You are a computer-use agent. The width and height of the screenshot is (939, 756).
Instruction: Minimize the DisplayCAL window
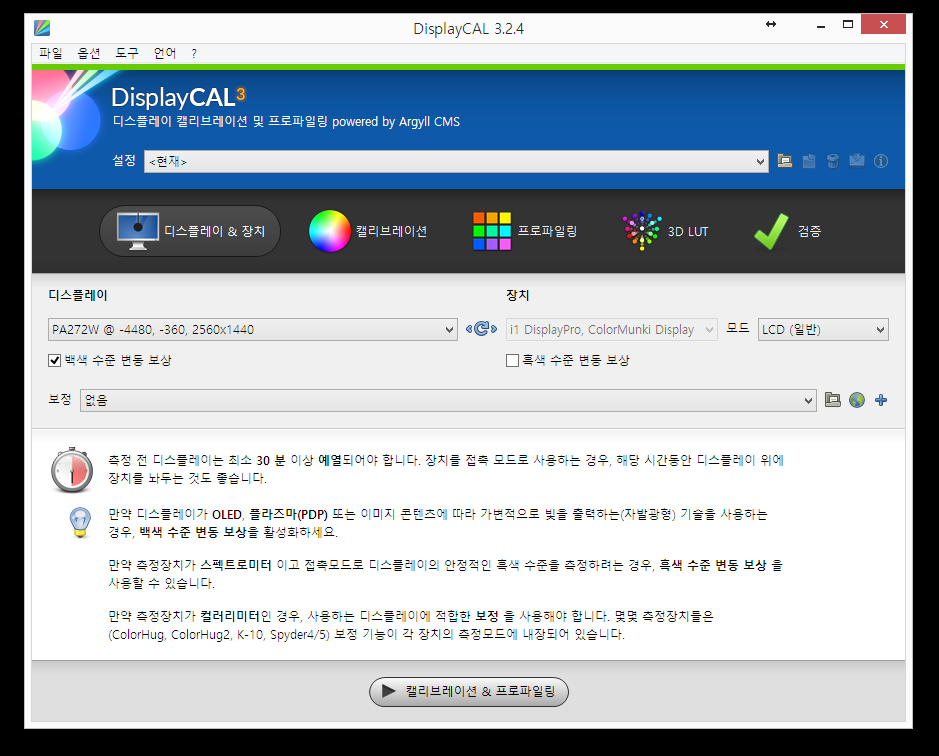pos(821,25)
